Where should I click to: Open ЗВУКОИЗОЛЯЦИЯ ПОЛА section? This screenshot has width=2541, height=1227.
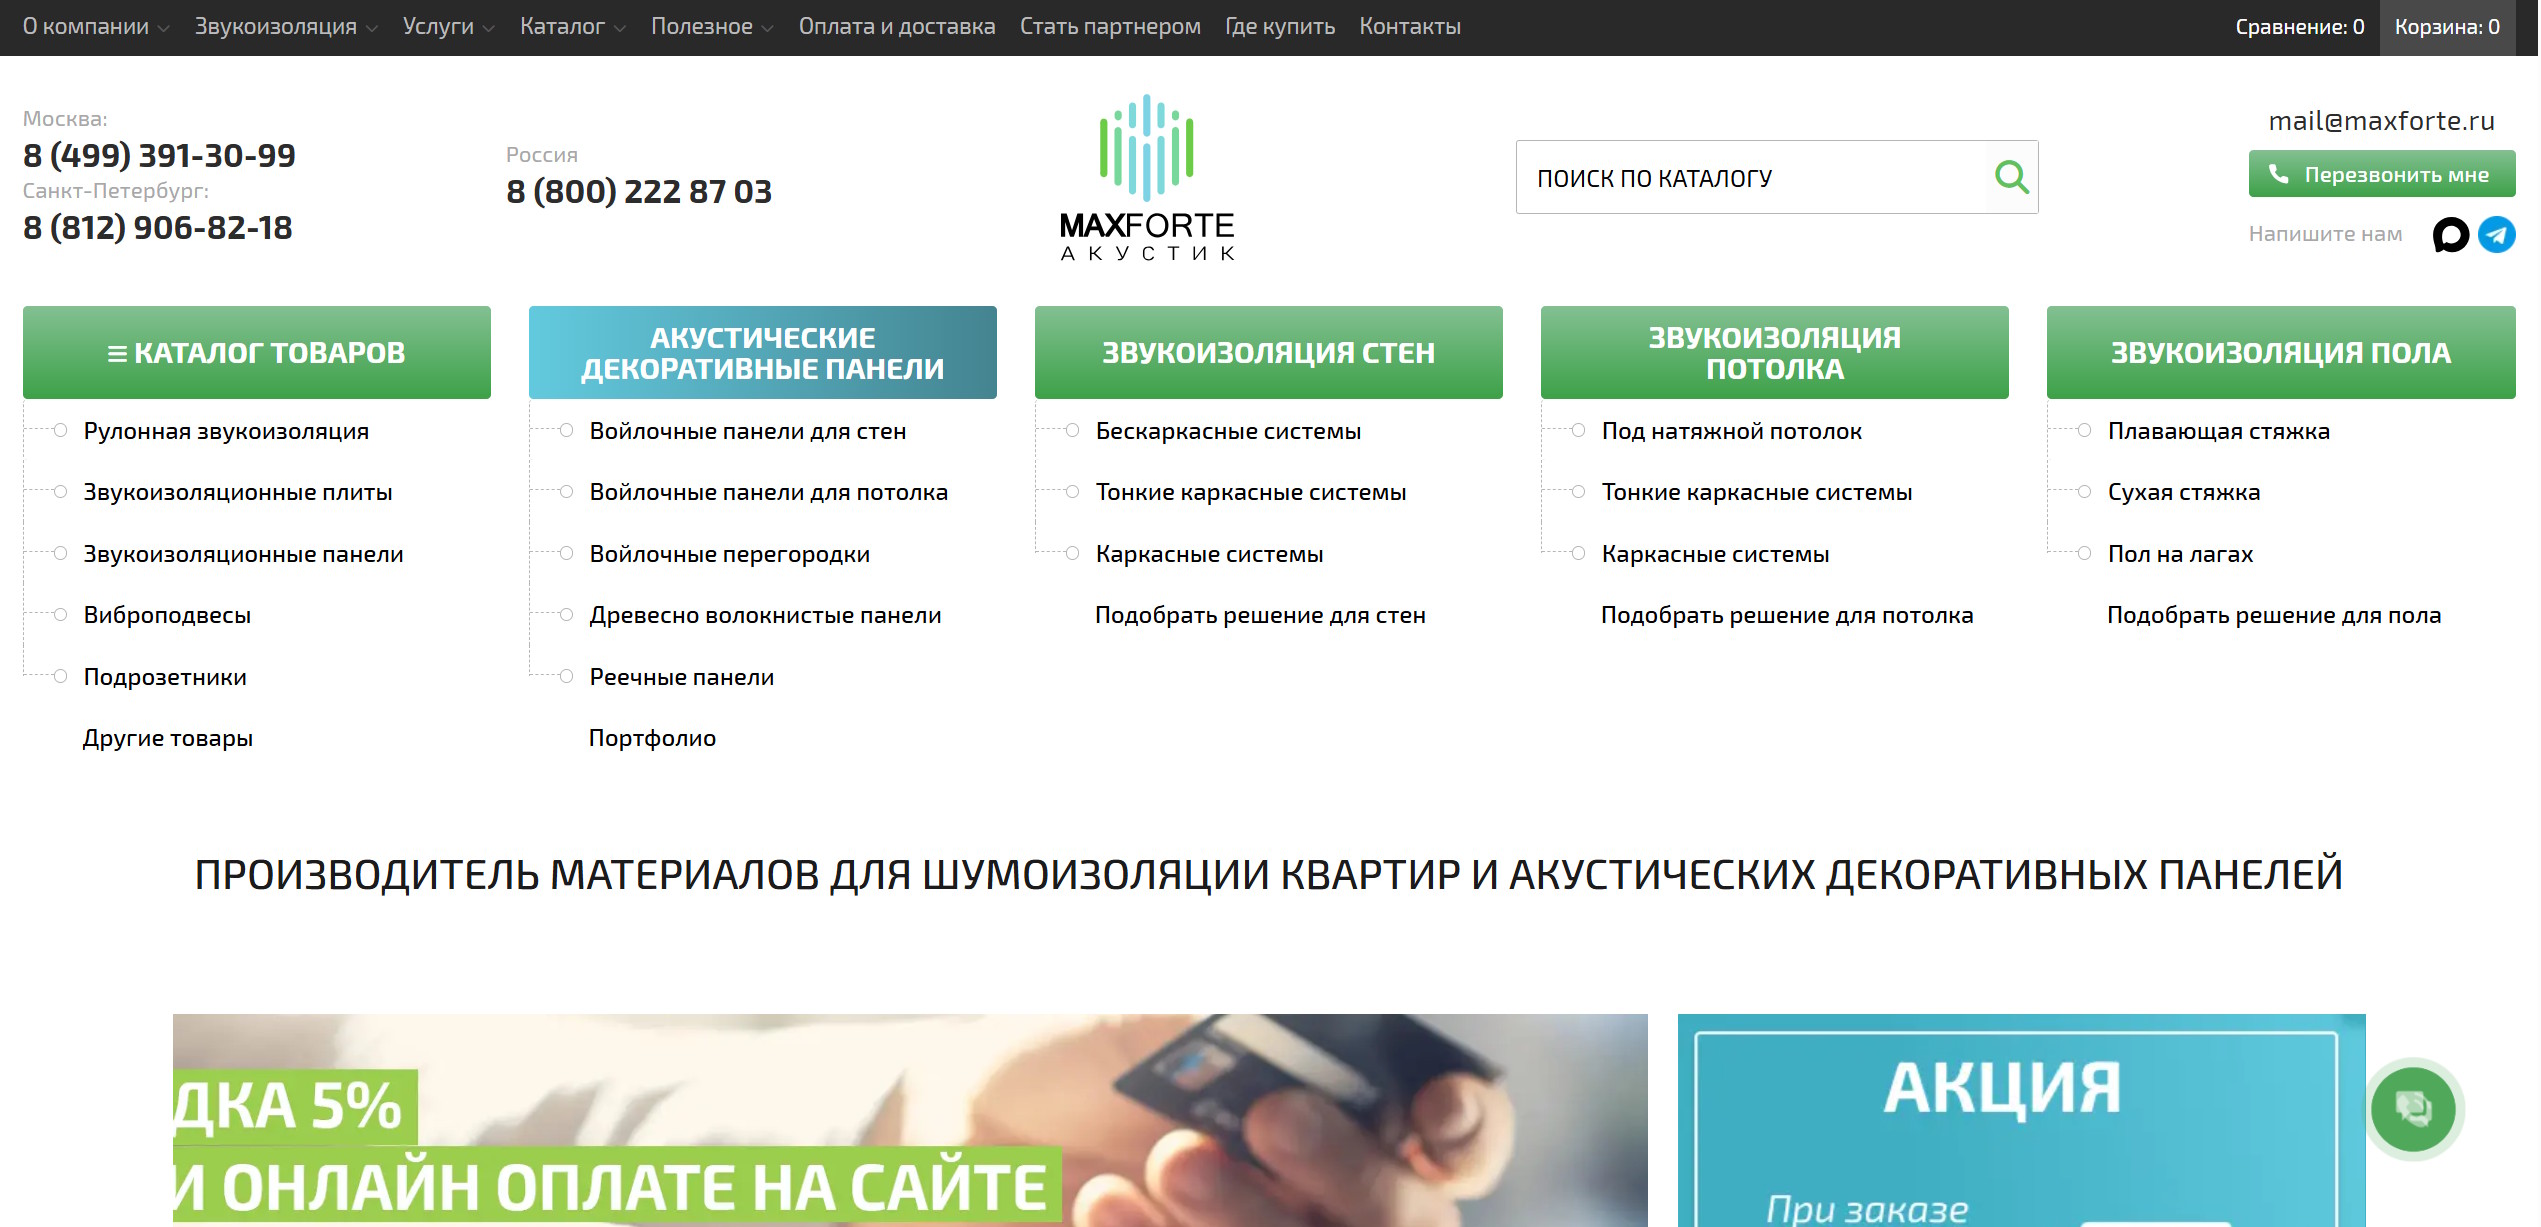point(2281,353)
